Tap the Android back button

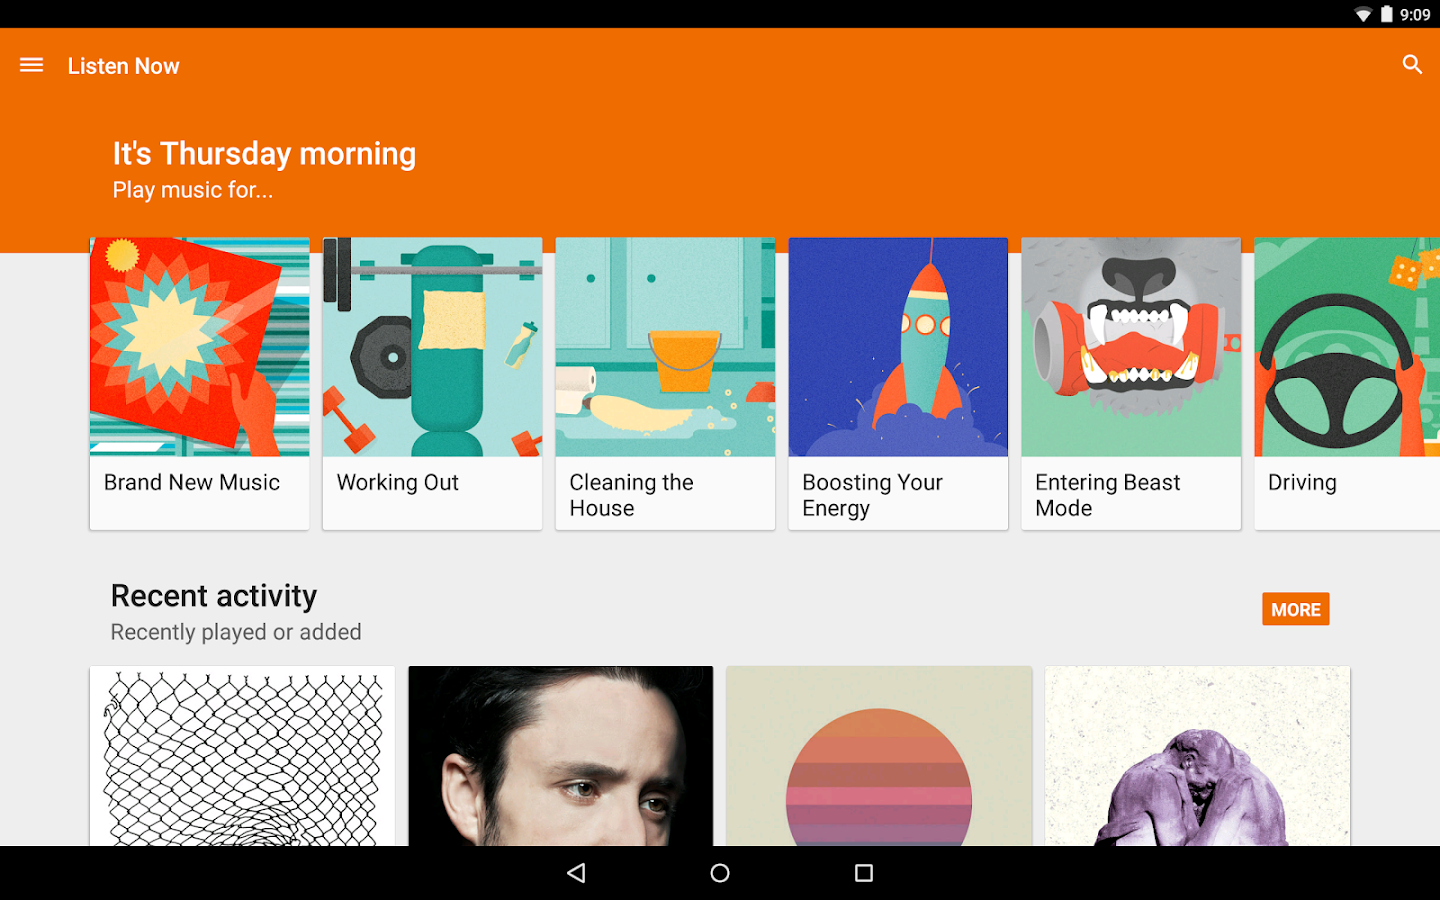[576, 873]
